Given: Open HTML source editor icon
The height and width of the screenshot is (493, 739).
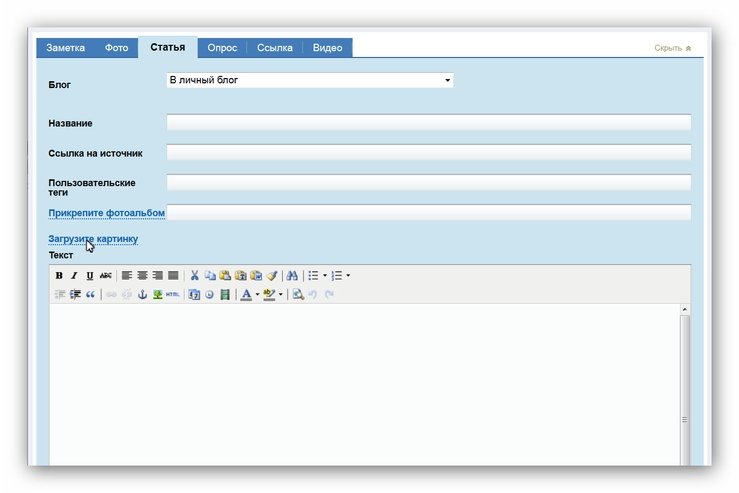Looking at the screenshot, I should pyautogui.click(x=173, y=295).
